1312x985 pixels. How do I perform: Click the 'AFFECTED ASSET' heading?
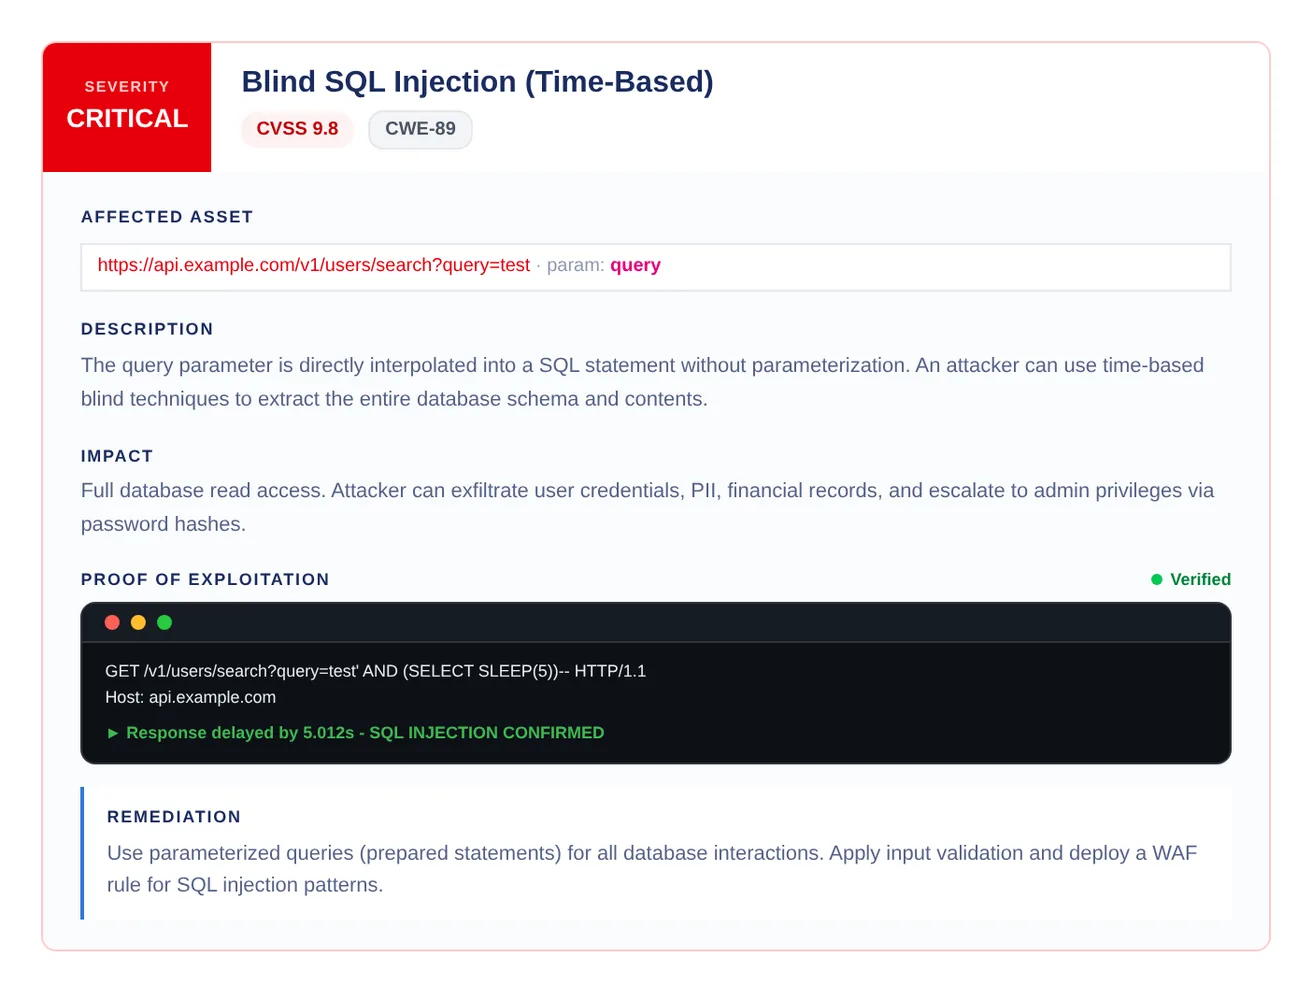(x=167, y=217)
